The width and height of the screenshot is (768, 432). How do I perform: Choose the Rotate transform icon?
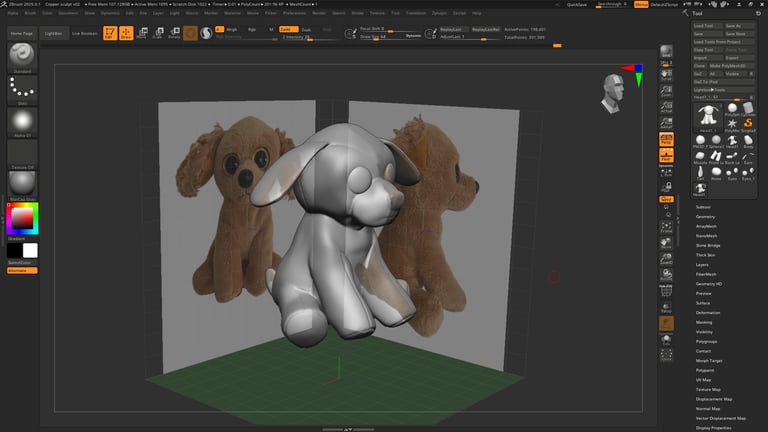coord(173,33)
